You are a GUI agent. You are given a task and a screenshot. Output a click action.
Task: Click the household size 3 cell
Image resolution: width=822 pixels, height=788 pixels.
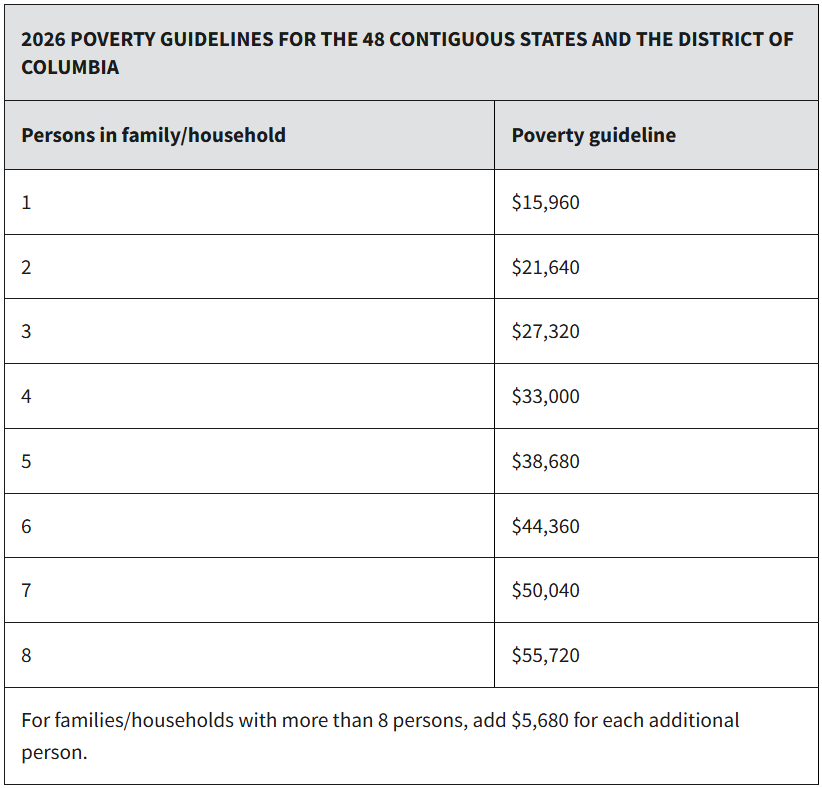point(26,331)
